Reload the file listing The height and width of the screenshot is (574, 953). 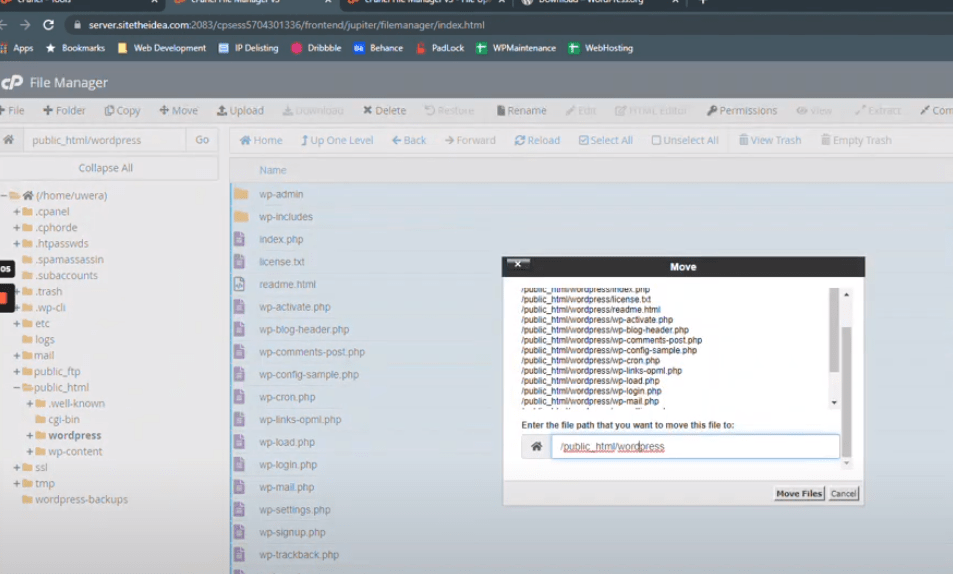click(537, 140)
